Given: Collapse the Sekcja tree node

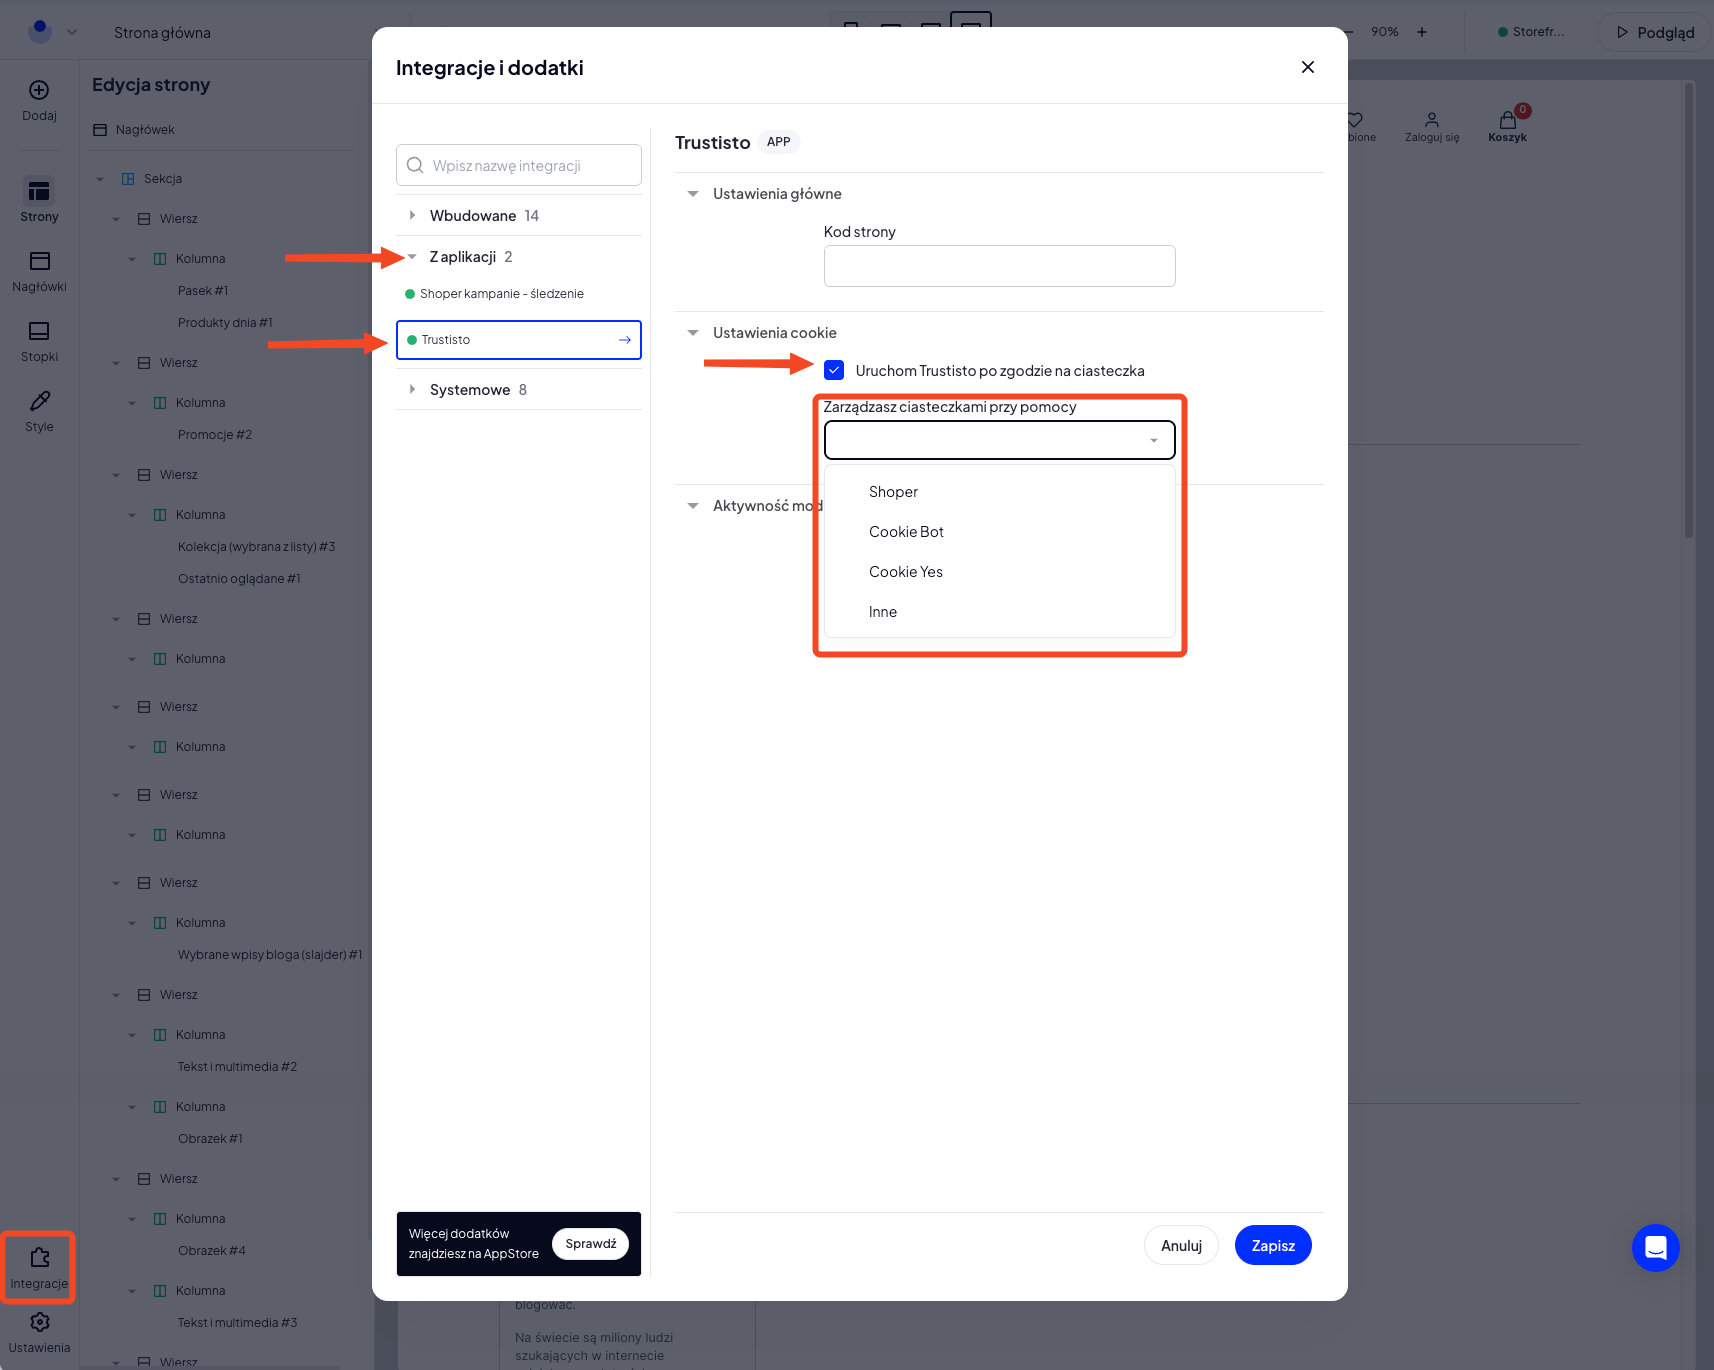Looking at the screenshot, I should [x=100, y=179].
